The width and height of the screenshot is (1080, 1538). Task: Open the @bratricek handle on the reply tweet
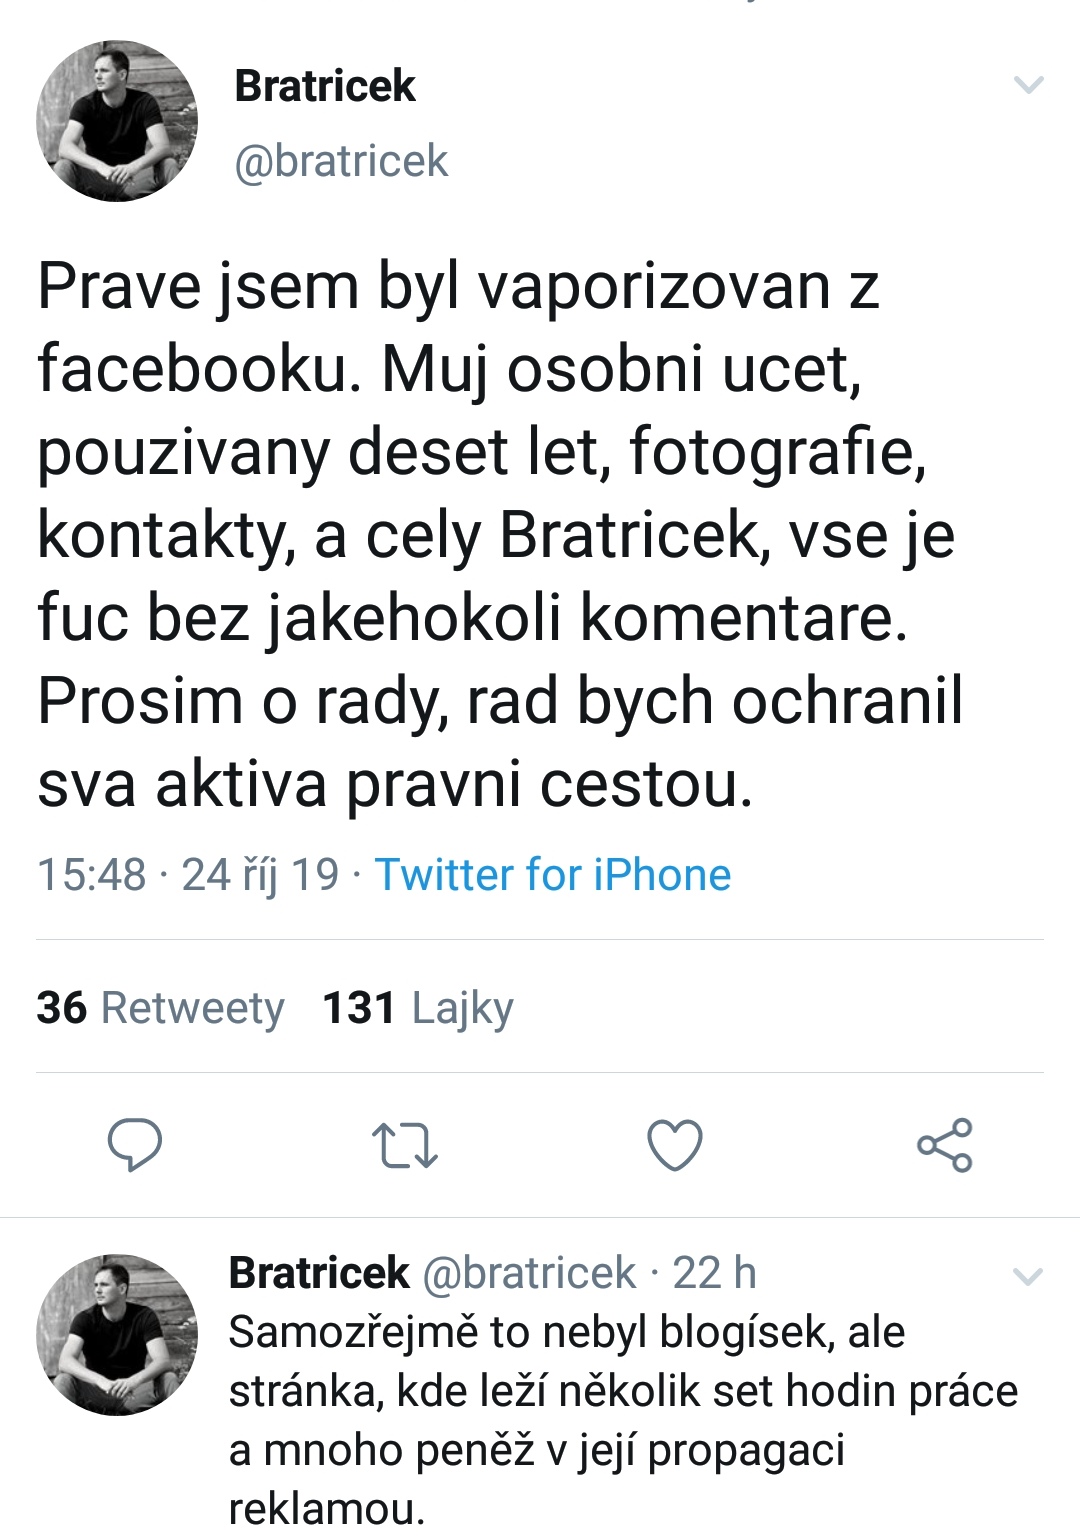(529, 1273)
